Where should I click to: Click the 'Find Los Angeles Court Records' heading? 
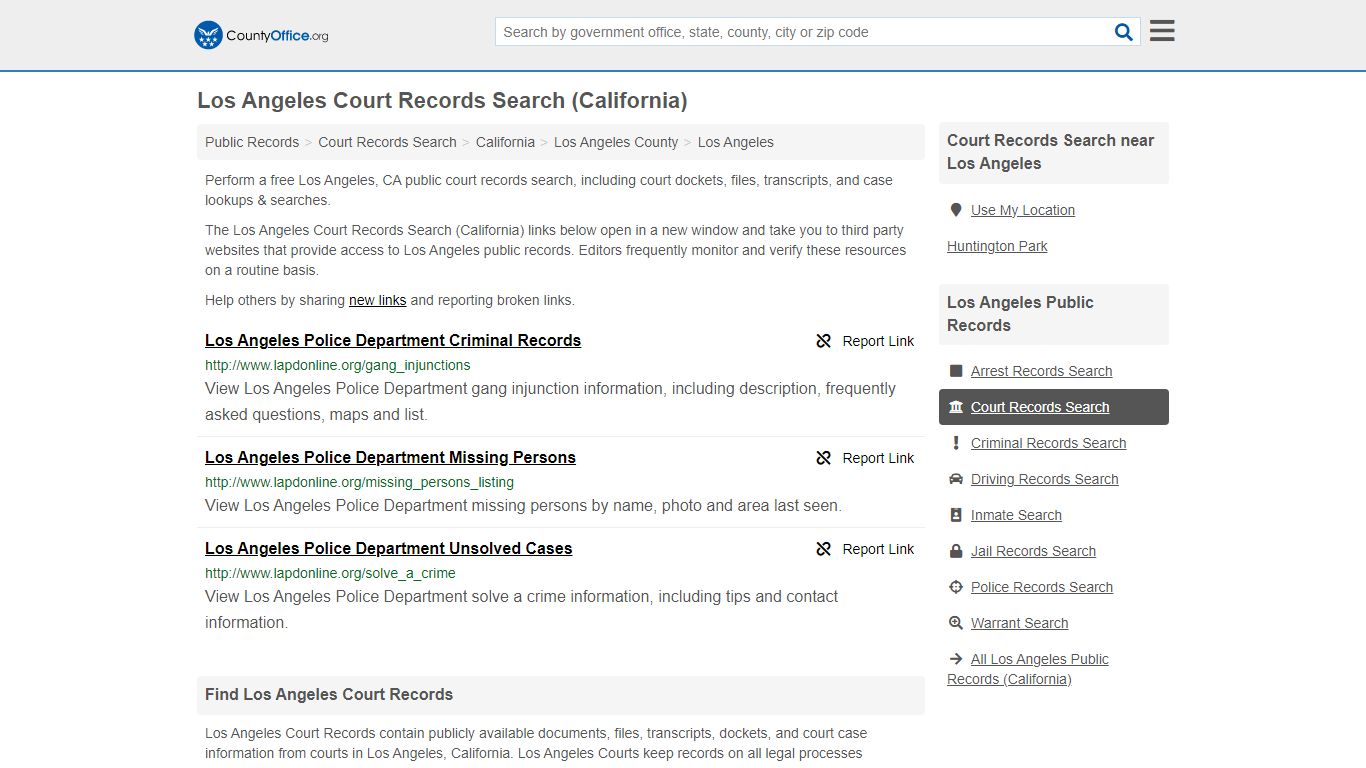pyautogui.click(x=329, y=694)
